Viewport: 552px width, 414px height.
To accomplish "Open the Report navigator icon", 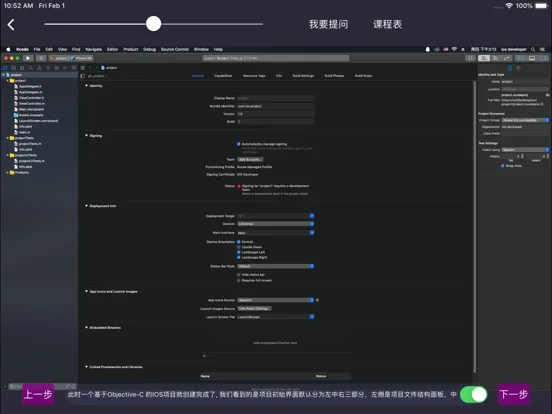I will (x=74, y=68).
